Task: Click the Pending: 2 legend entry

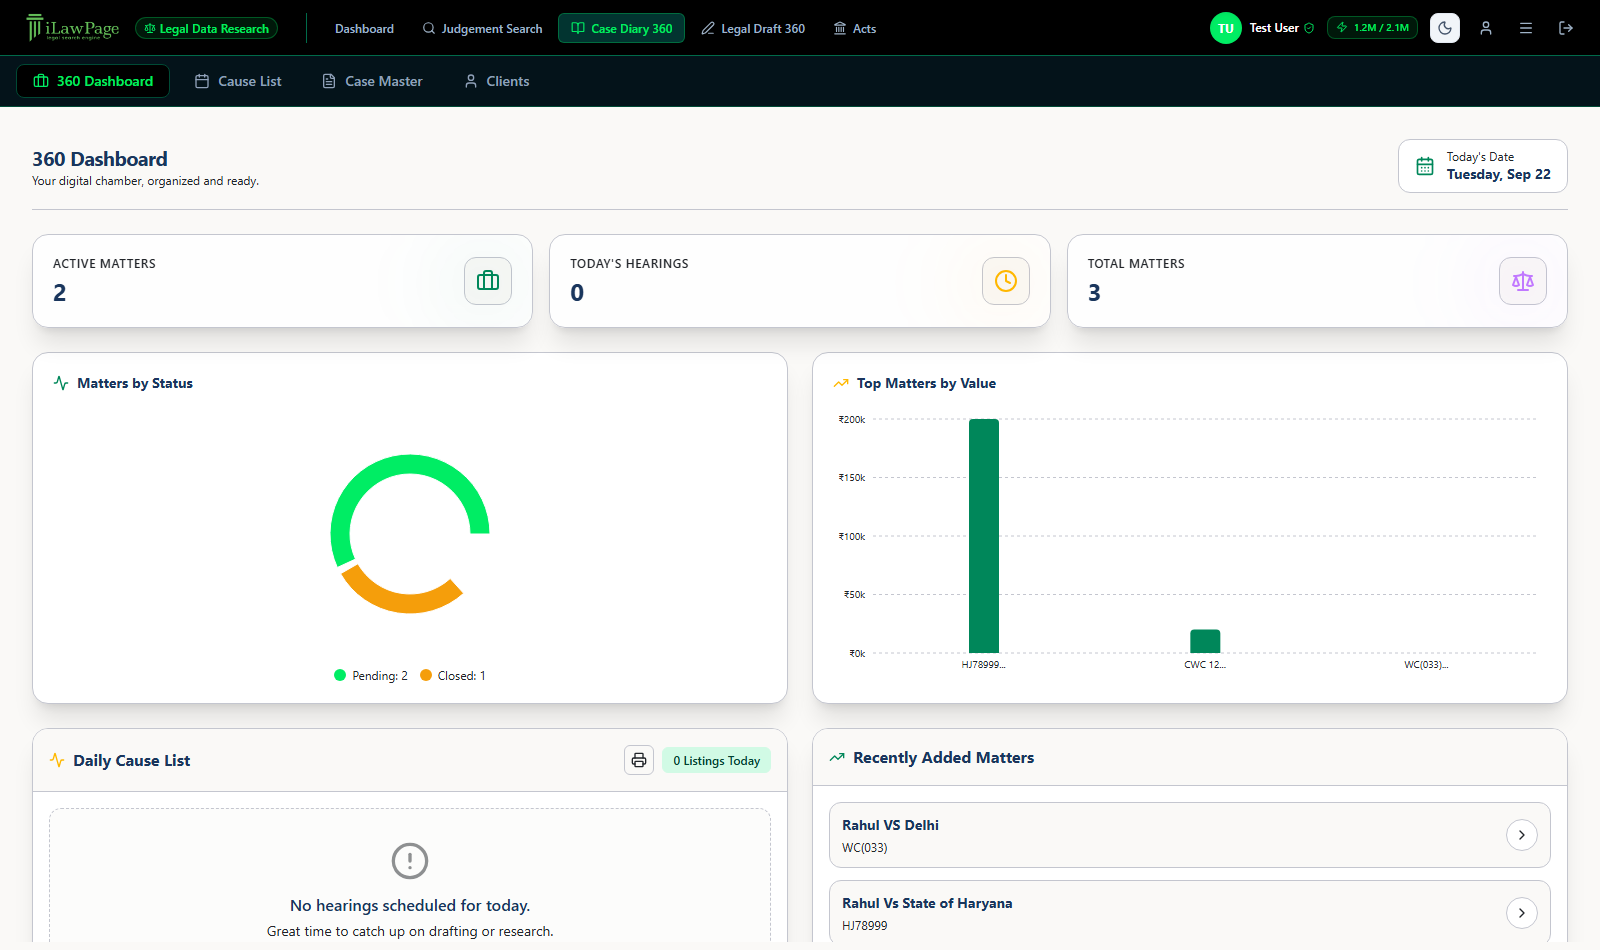Action: (x=371, y=676)
